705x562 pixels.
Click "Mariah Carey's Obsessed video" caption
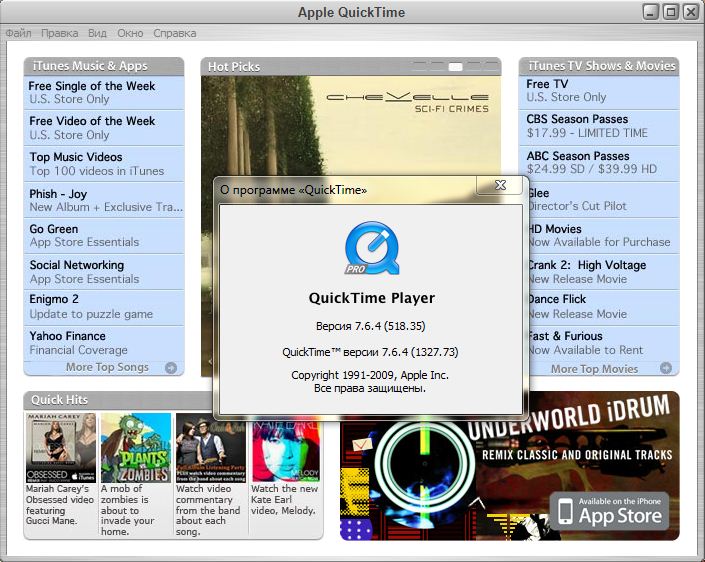(x=60, y=504)
